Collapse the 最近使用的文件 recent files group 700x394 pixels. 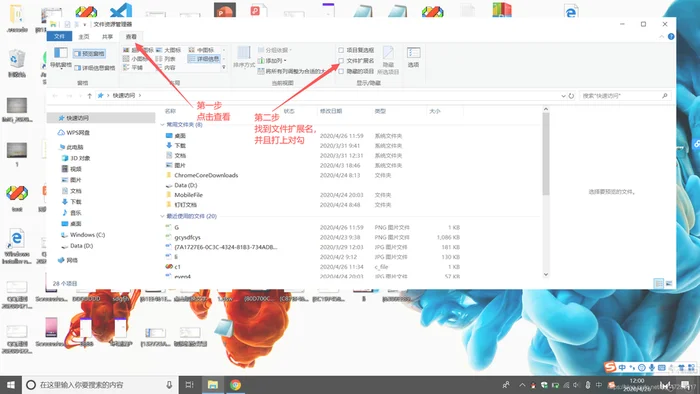162,216
